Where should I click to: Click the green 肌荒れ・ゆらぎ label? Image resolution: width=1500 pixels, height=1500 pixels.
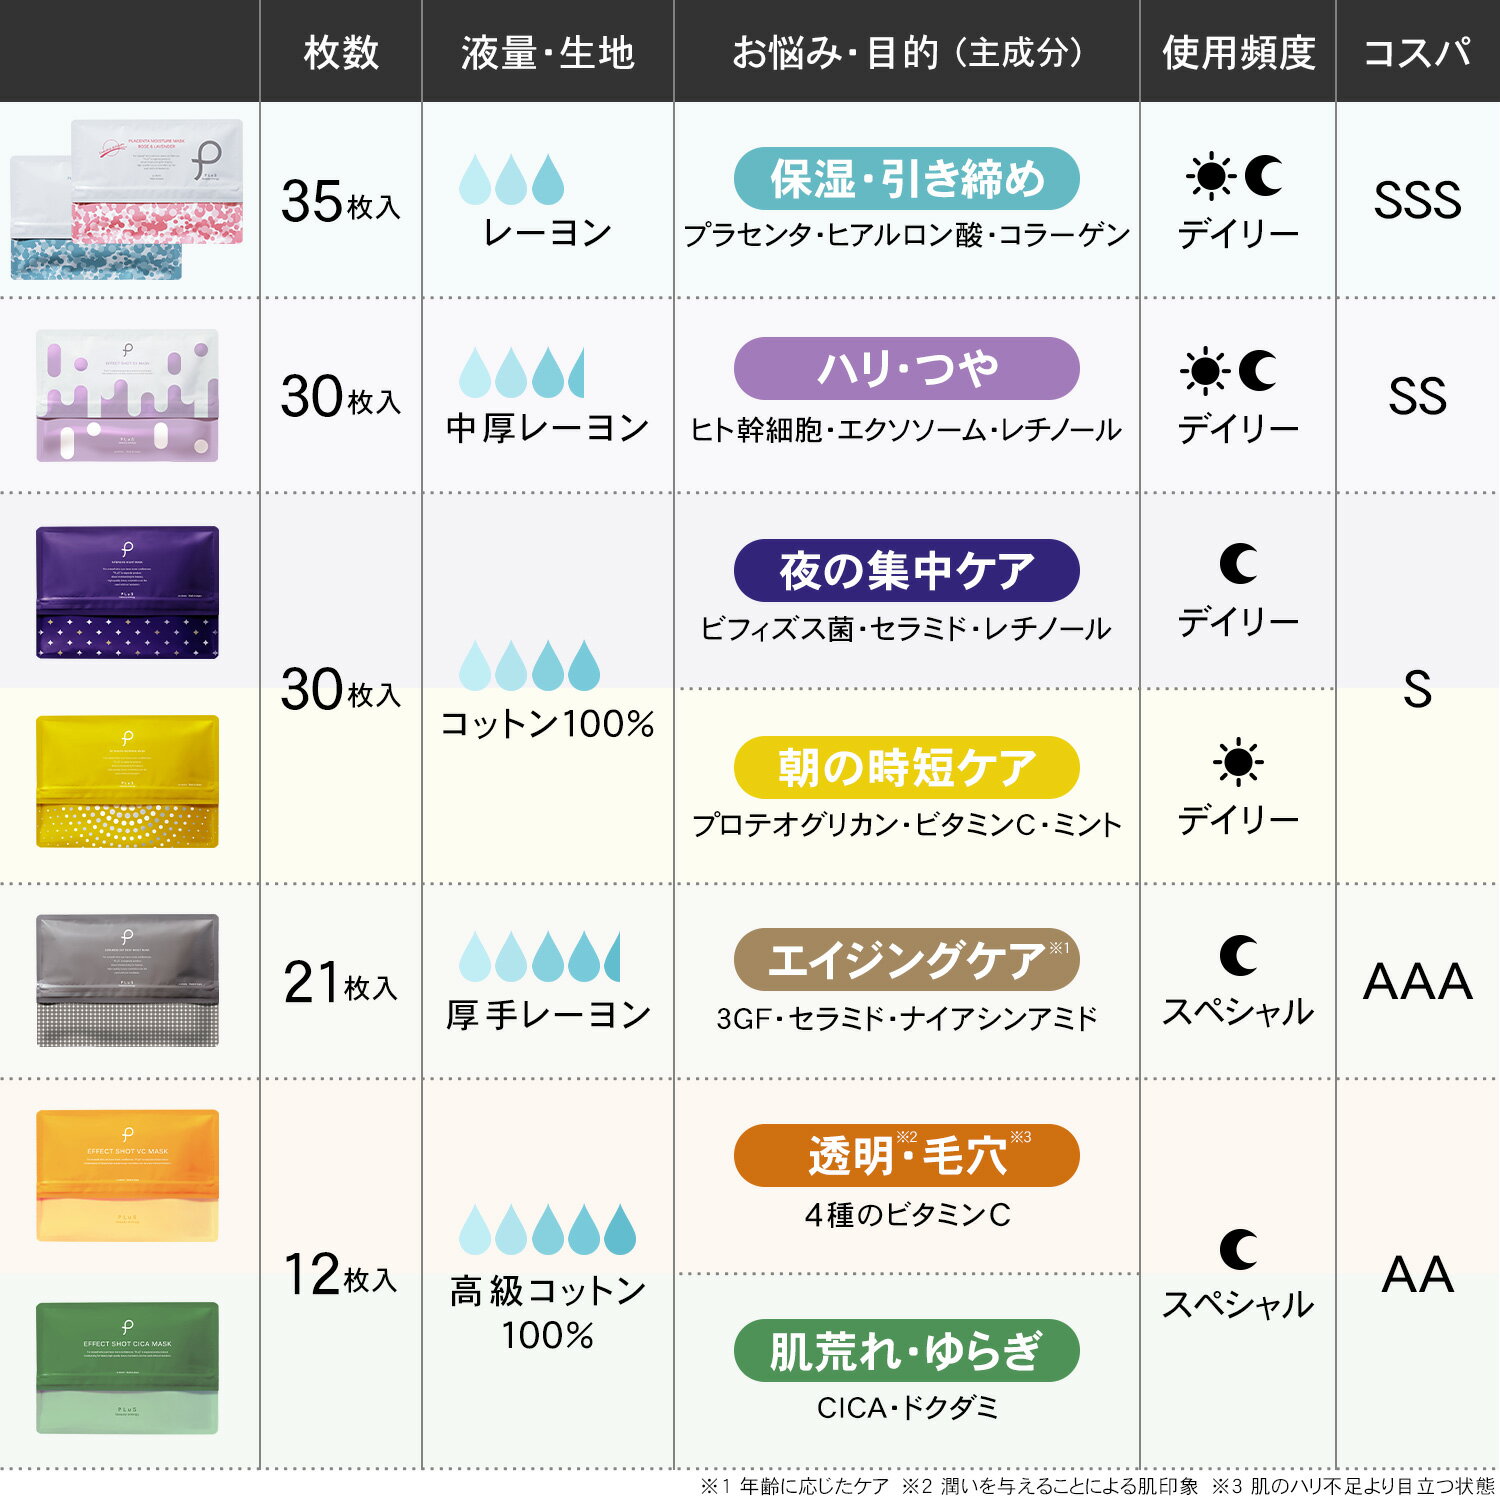906,1351
